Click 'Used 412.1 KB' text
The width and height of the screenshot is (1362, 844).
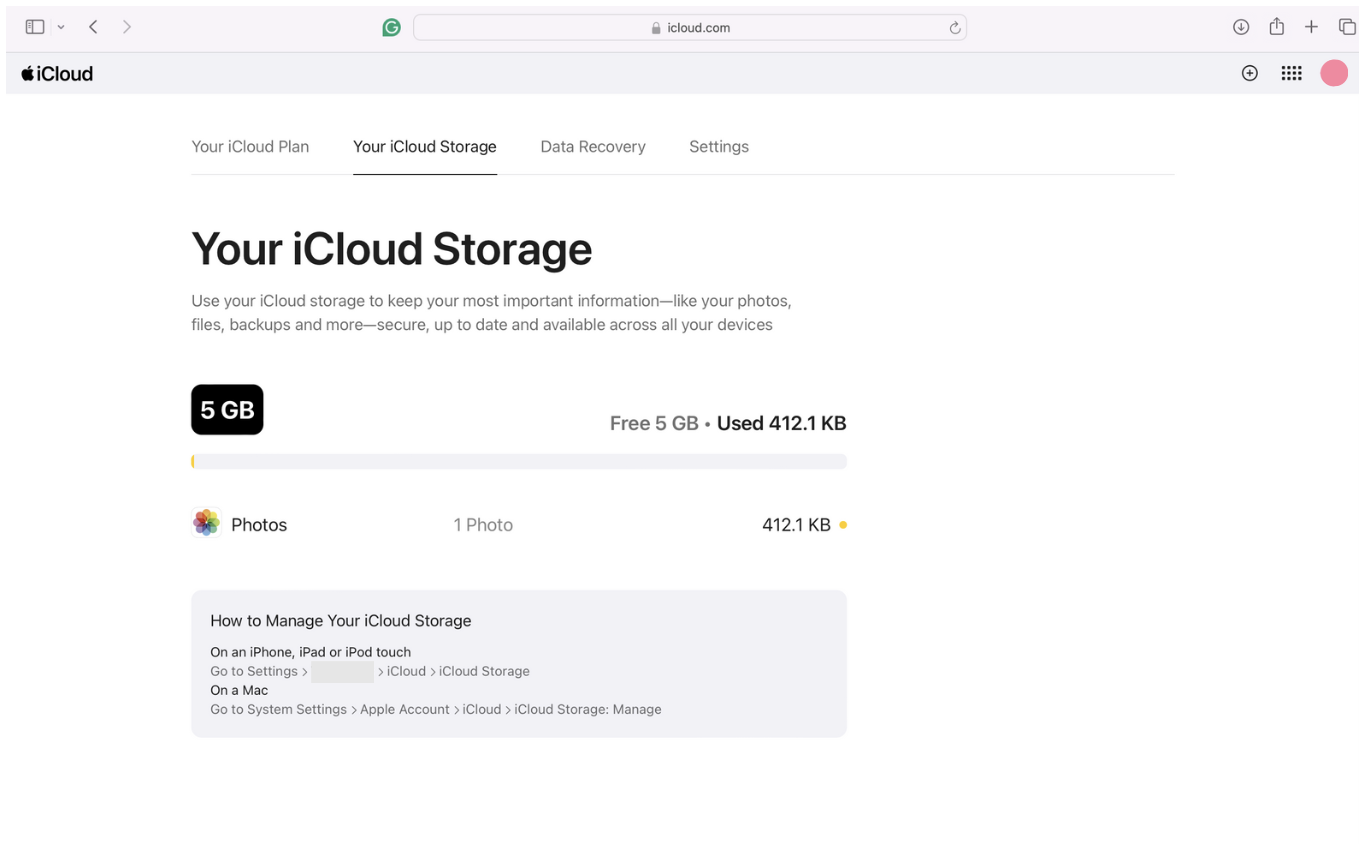tap(782, 423)
